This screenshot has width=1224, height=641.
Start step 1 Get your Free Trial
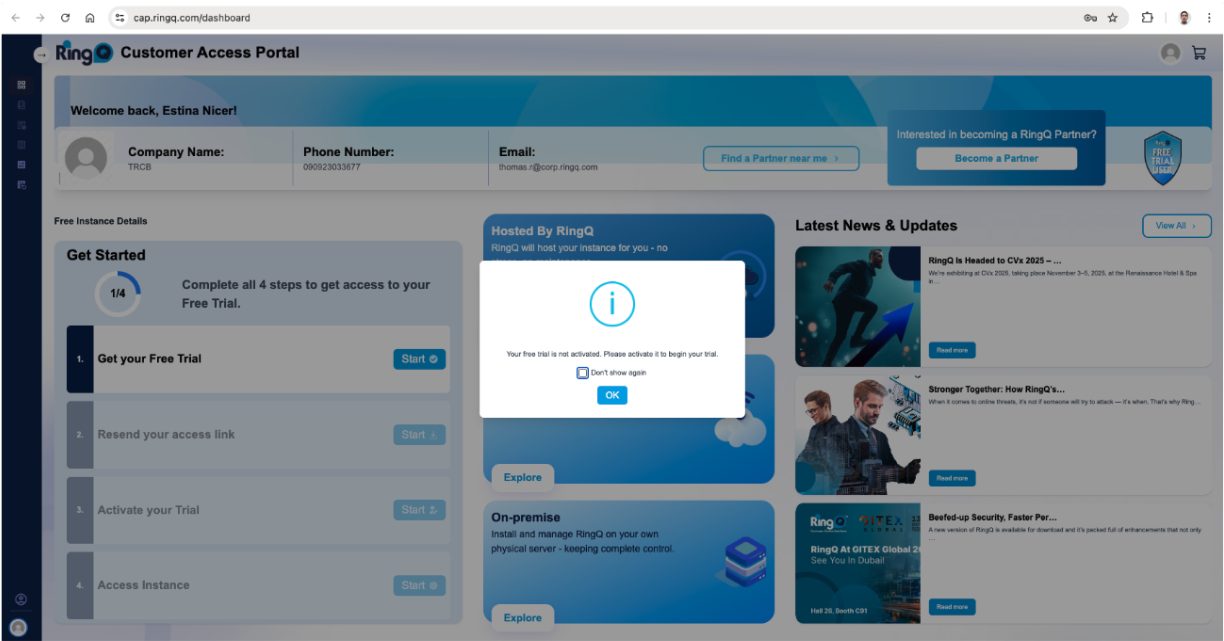[419, 359]
